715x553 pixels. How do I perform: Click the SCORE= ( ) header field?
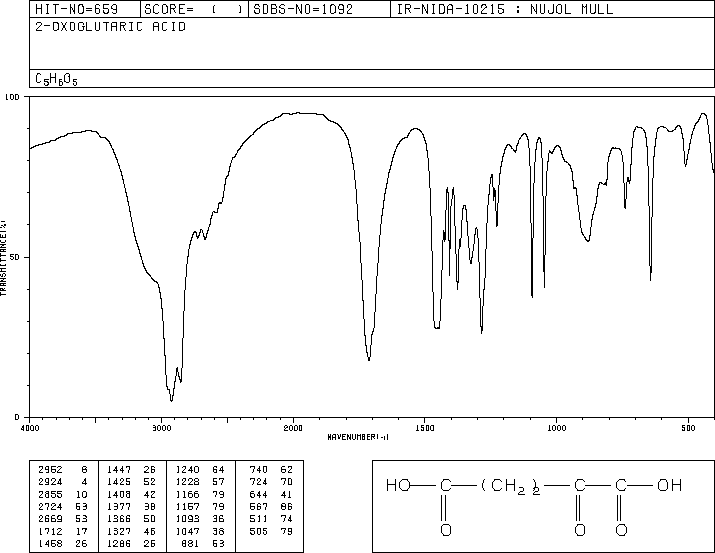tap(194, 9)
